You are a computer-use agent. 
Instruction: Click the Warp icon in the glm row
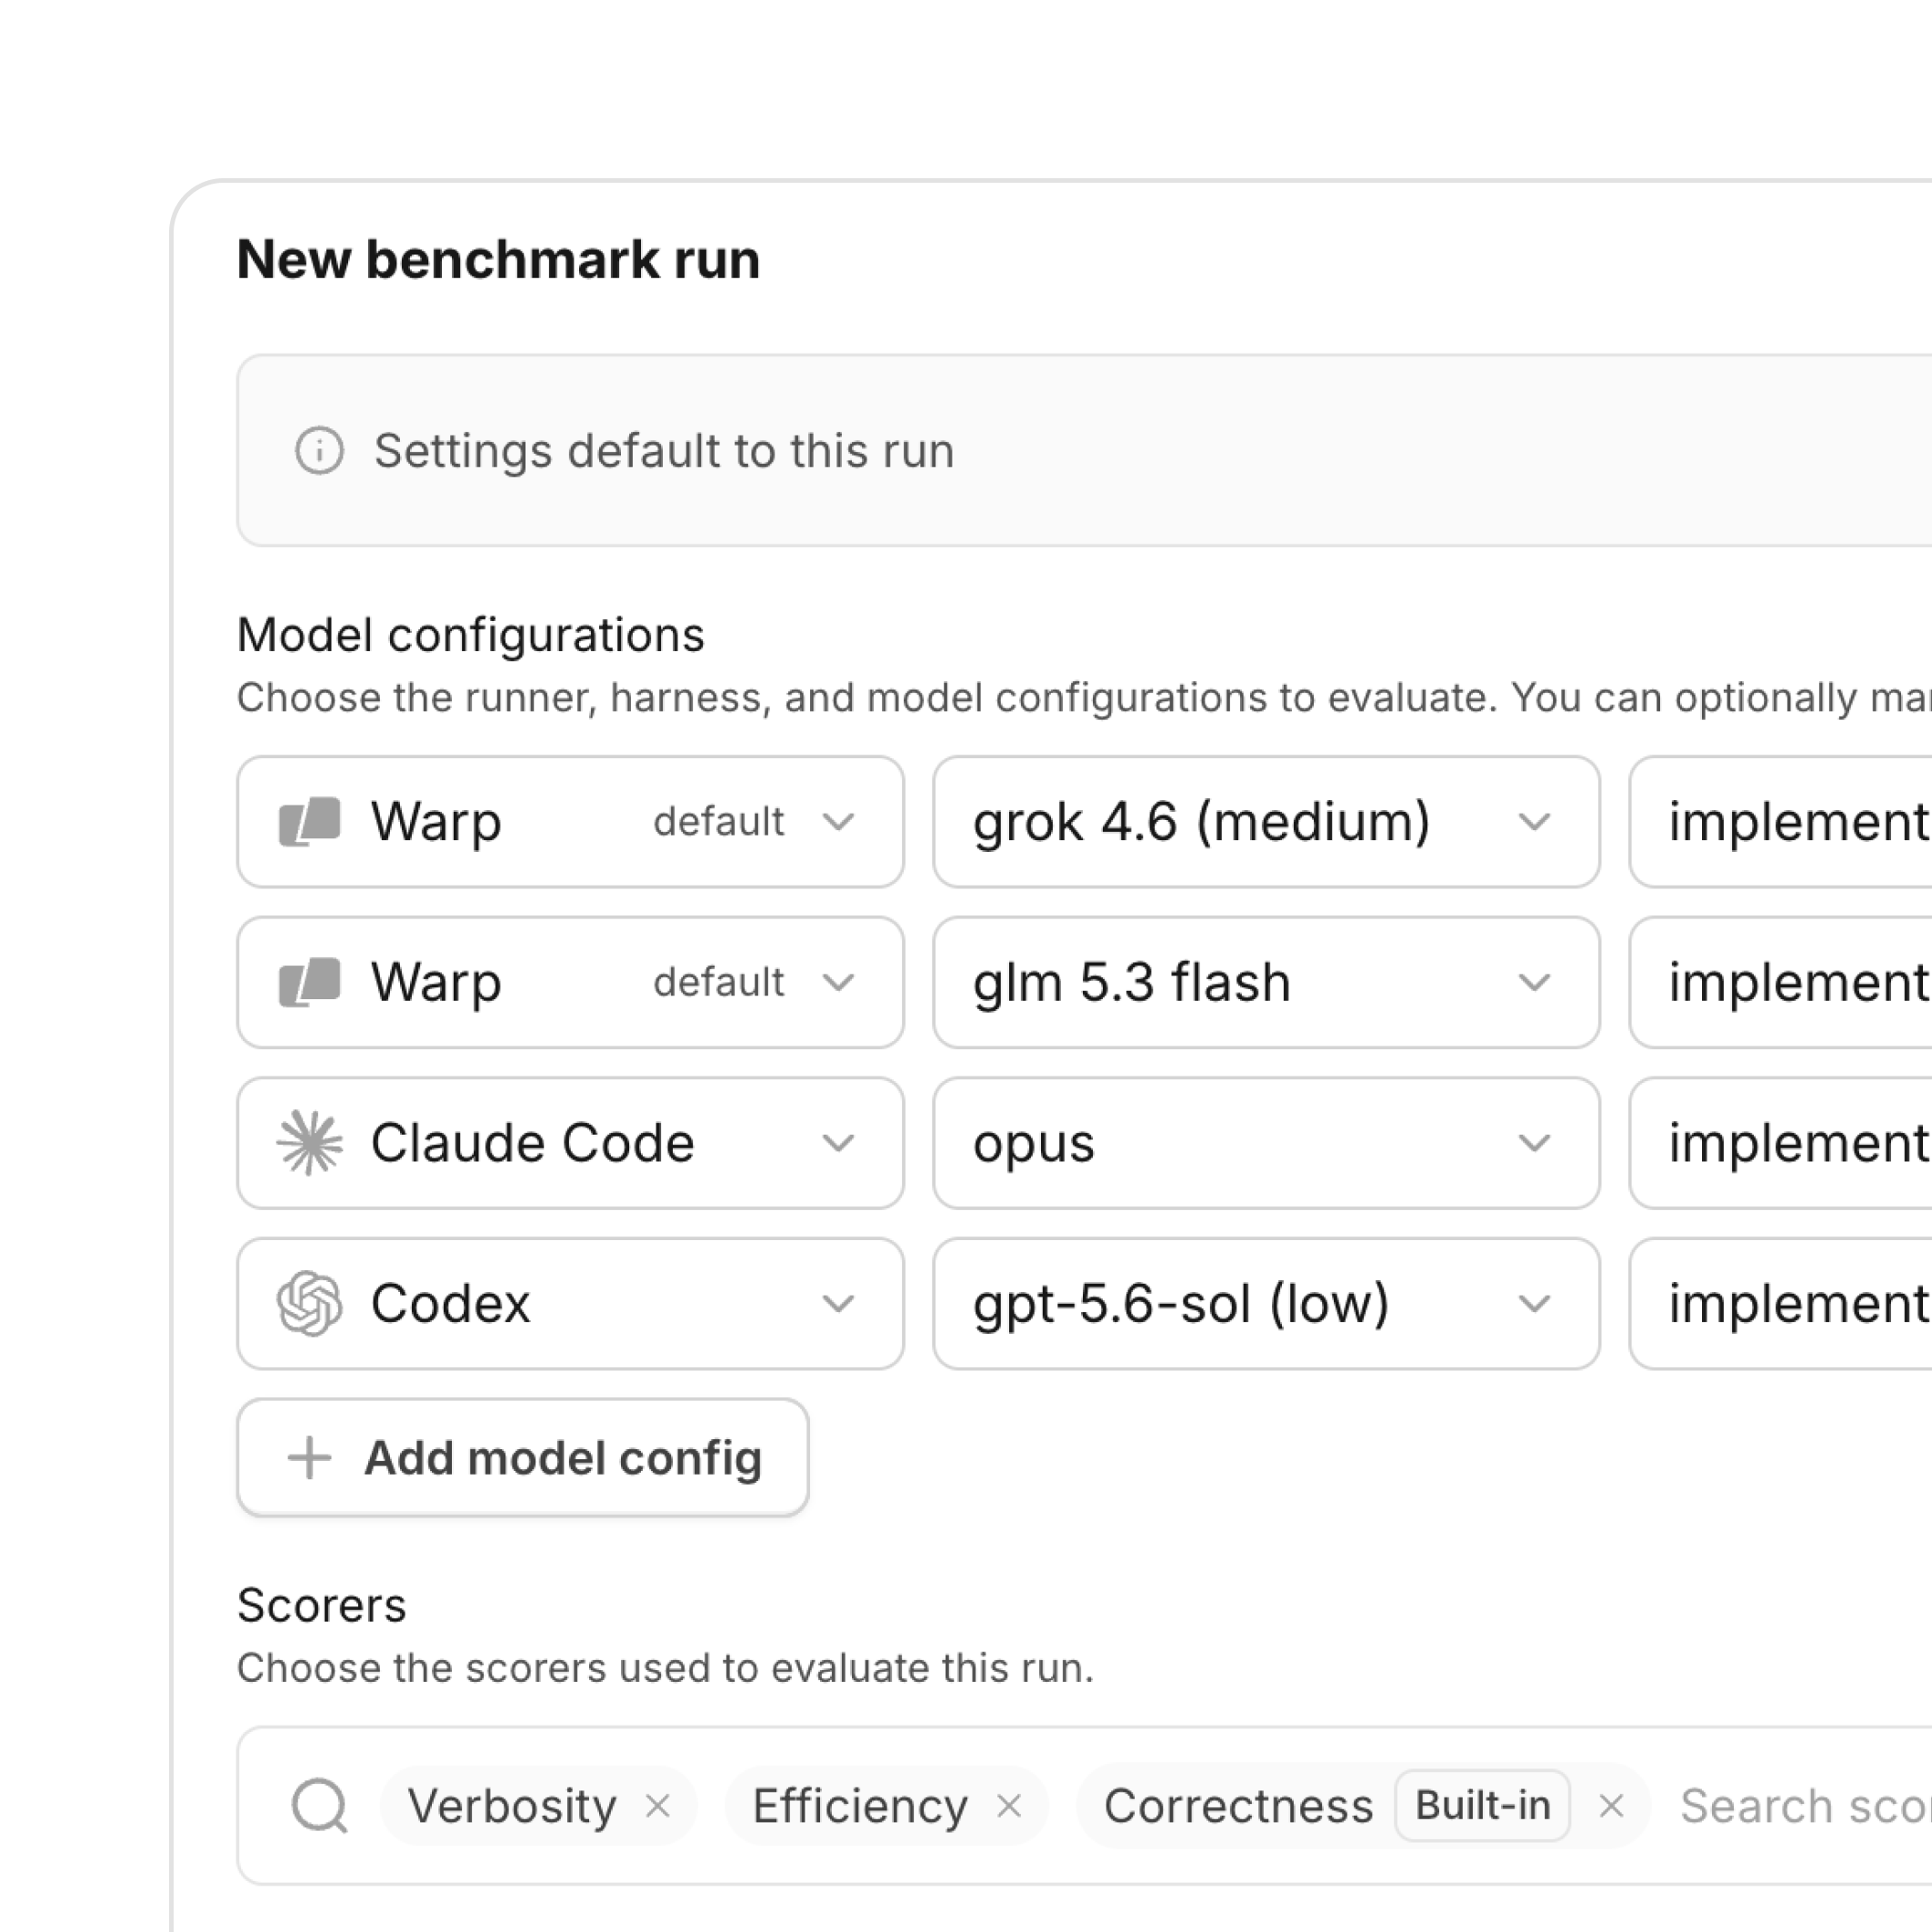tap(309, 982)
